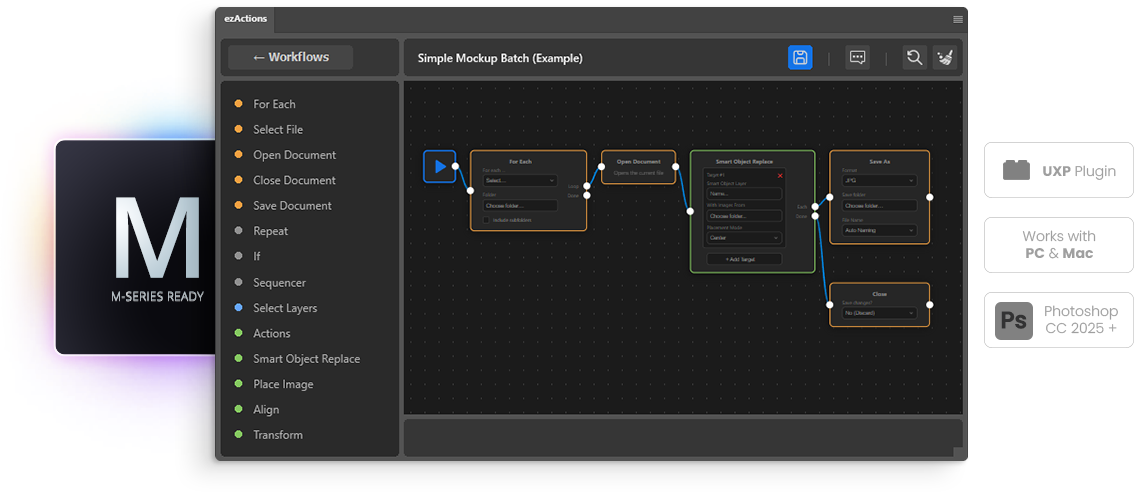Viewport: 1134px width, 492px height.
Task: Save the workflow with the floppy disk icon
Action: click(x=800, y=58)
